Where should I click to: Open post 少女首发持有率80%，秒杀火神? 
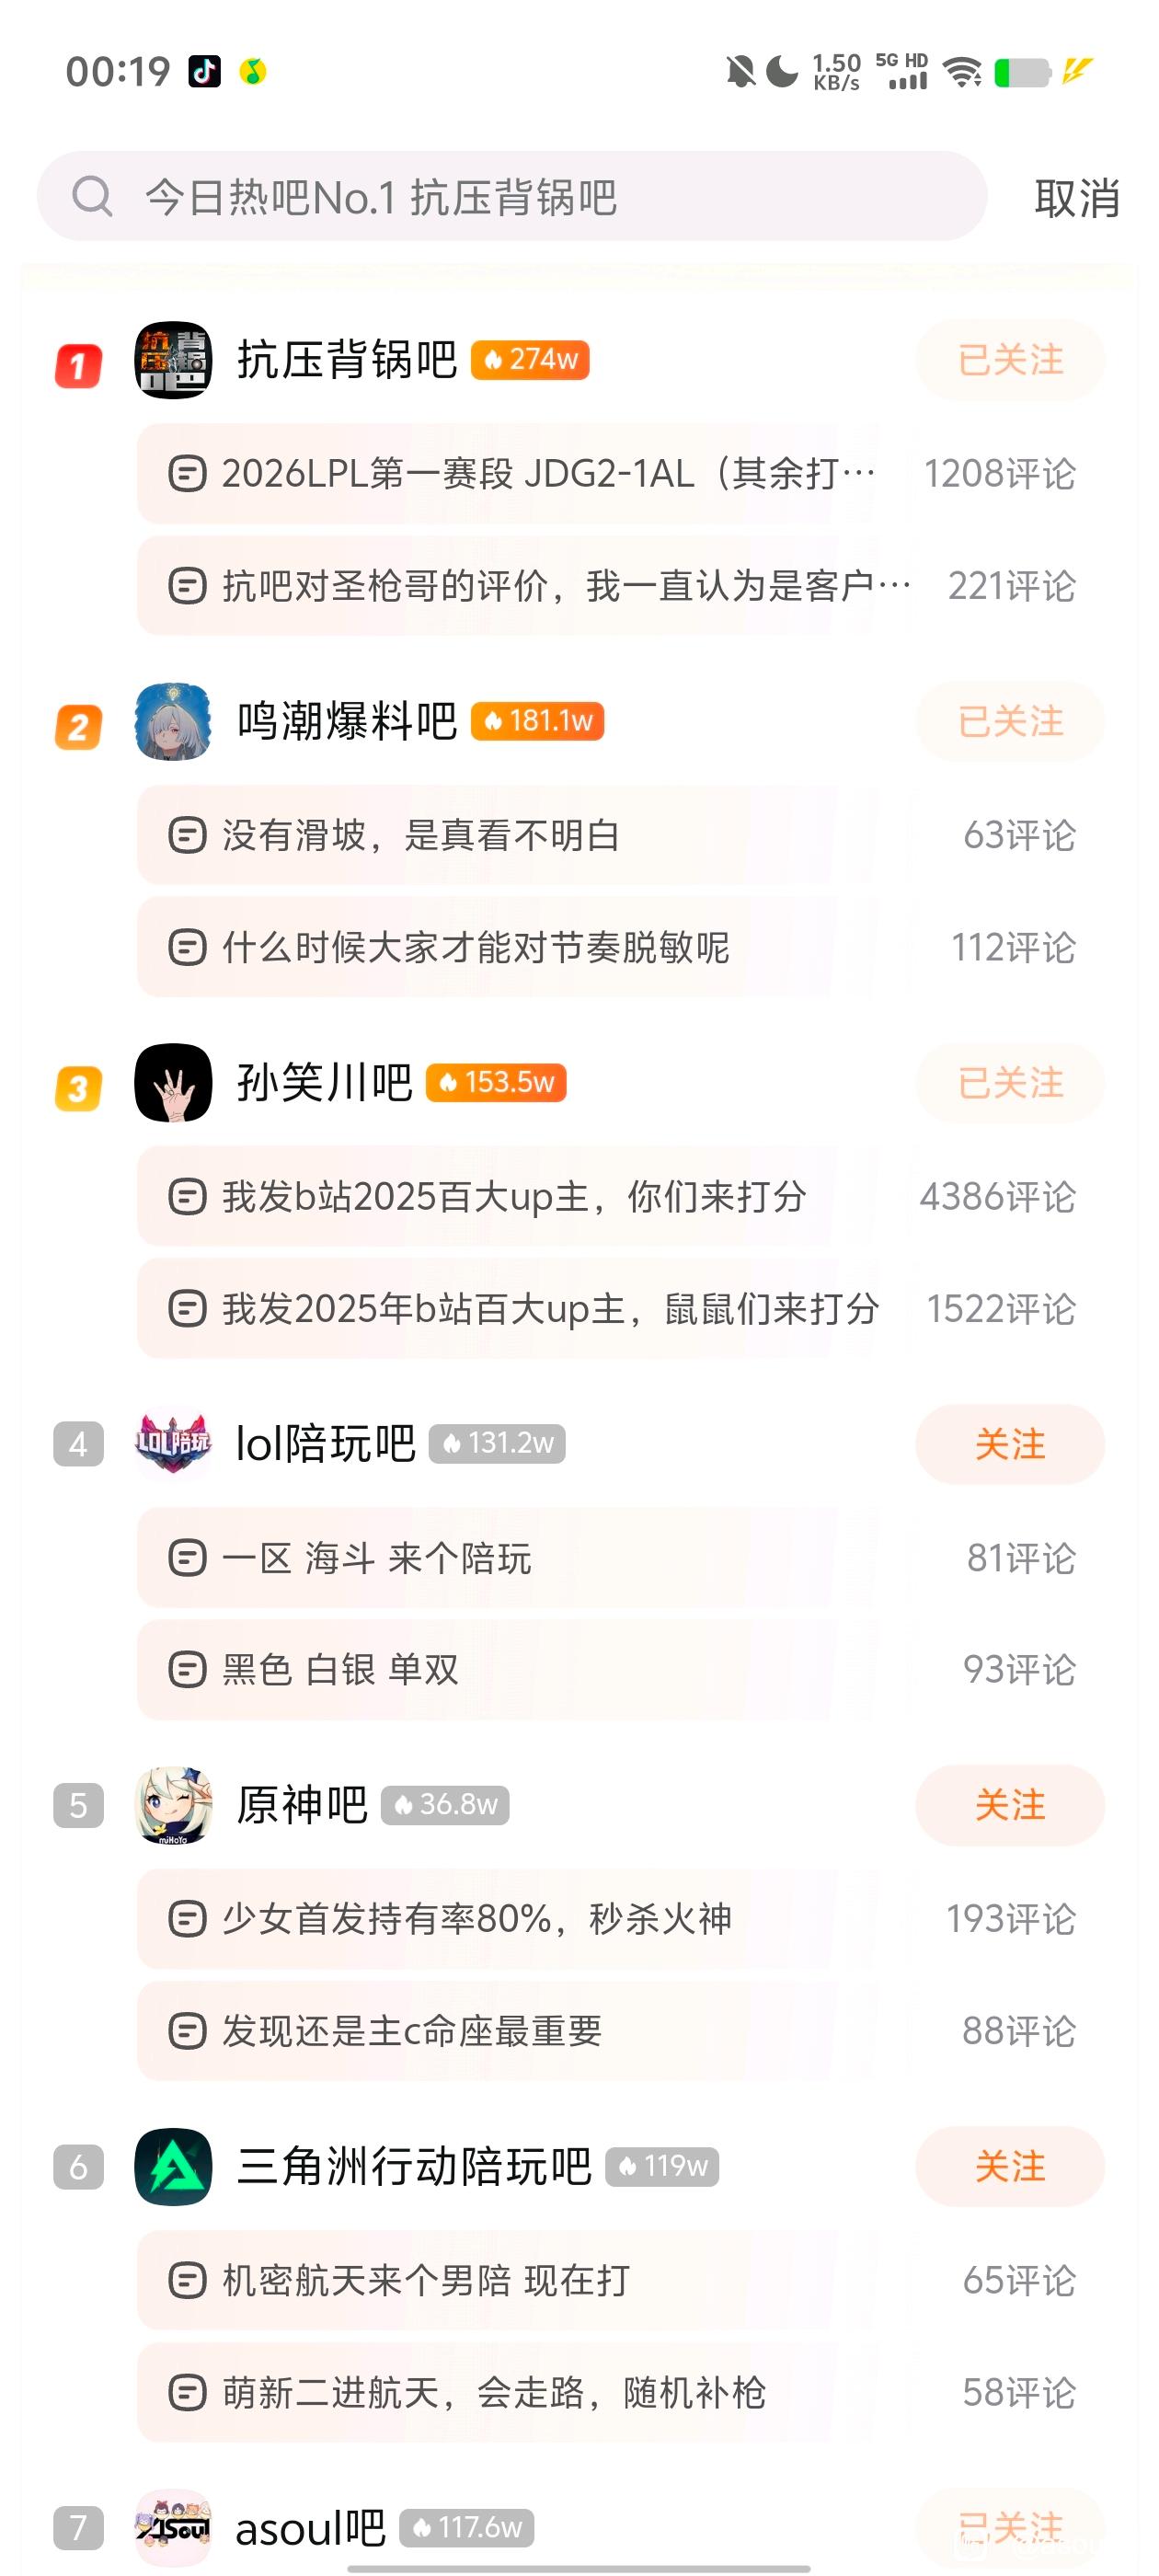tap(477, 1918)
